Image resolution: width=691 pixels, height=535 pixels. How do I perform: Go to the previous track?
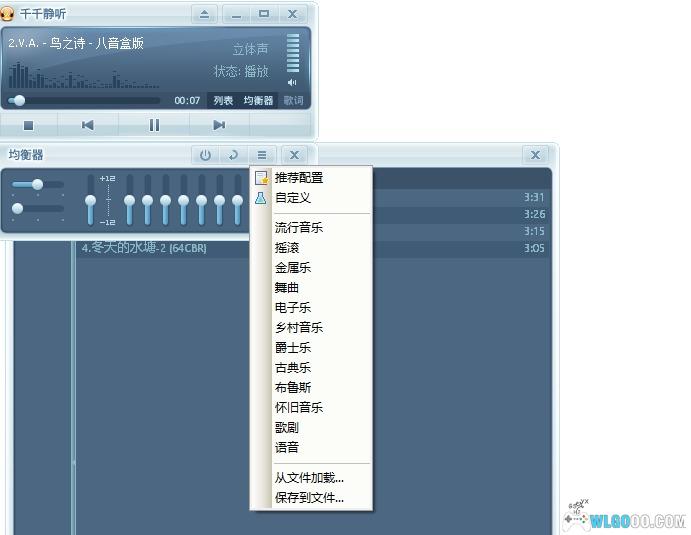pyautogui.click(x=87, y=125)
